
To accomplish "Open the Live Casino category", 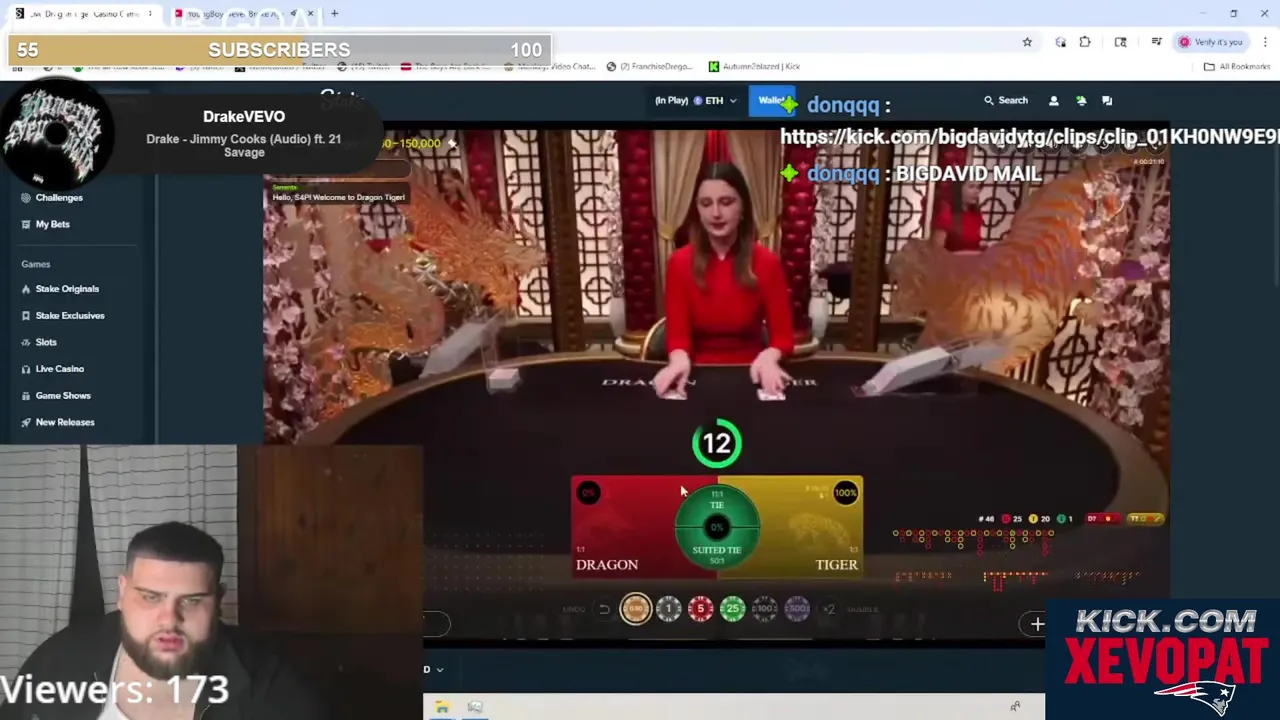I will (53, 369).
